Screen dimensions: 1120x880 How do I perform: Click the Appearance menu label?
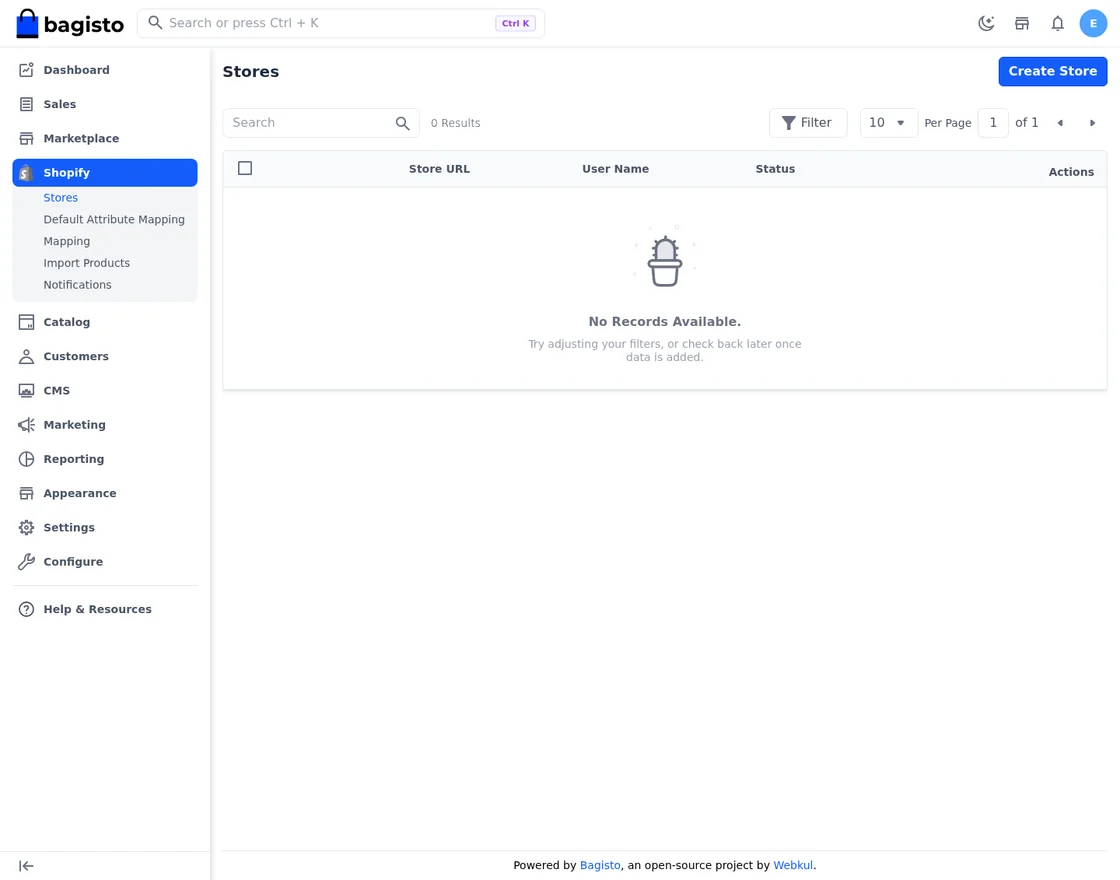click(x=79, y=494)
